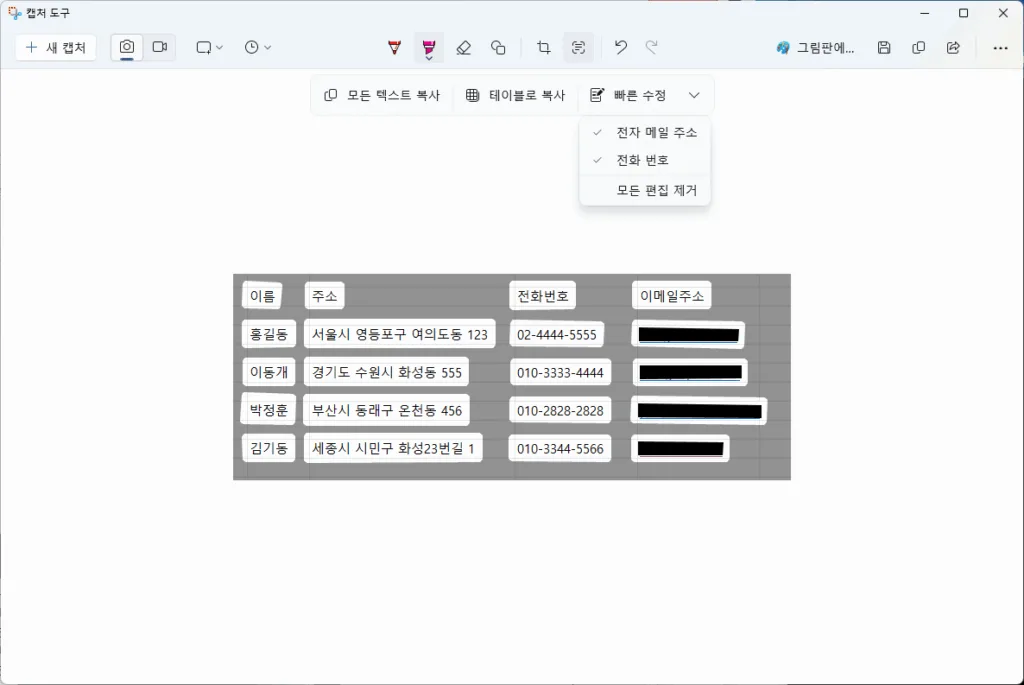Select phone number 010-2828-2828
This screenshot has width=1024, height=685.
pos(560,410)
